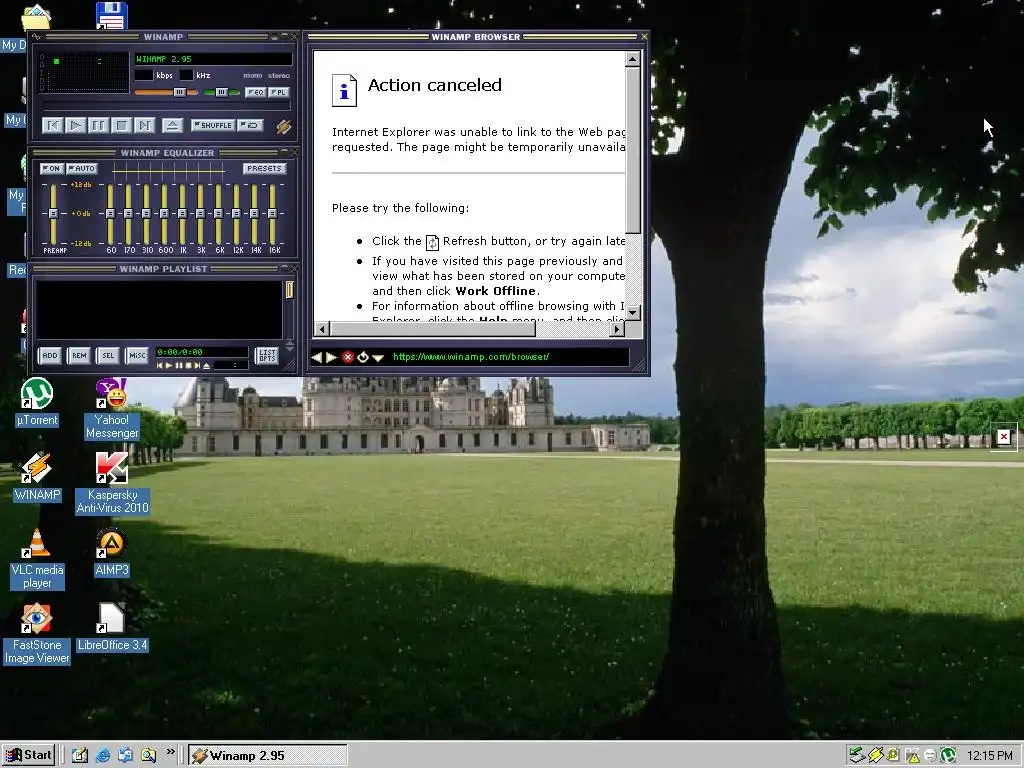Screen dimensions: 1024x768
Task: Select the µTorrent desktop icon
Action: pos(37,402)
